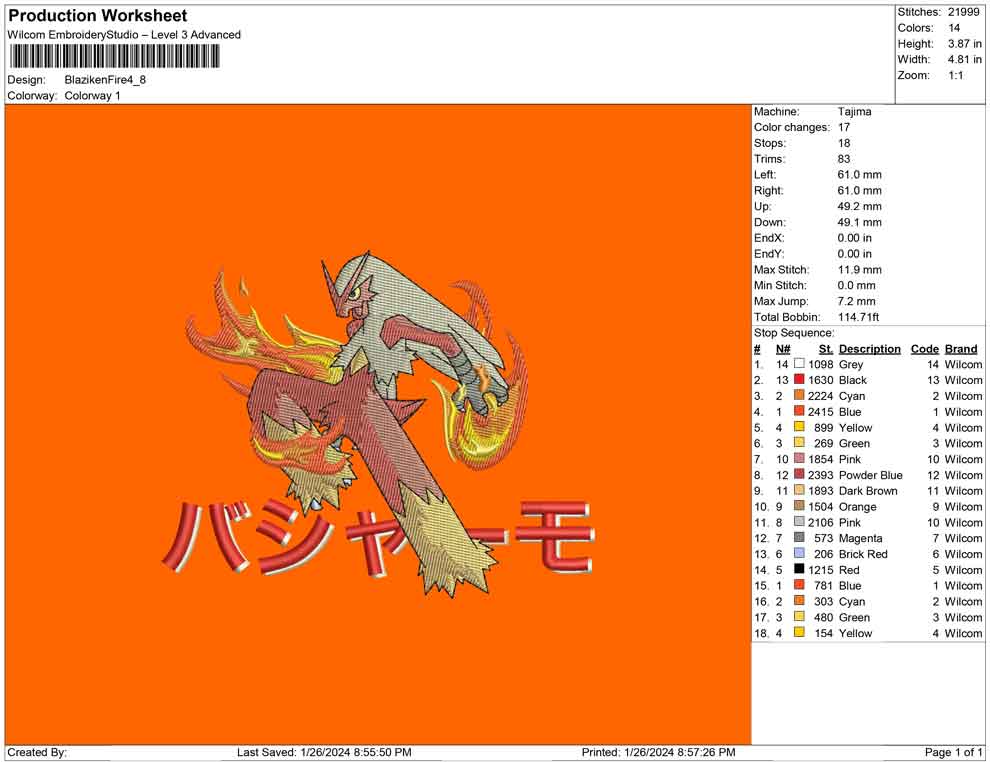
Task: Click the 'Left:' label
Action: click(x=765, y=174)
